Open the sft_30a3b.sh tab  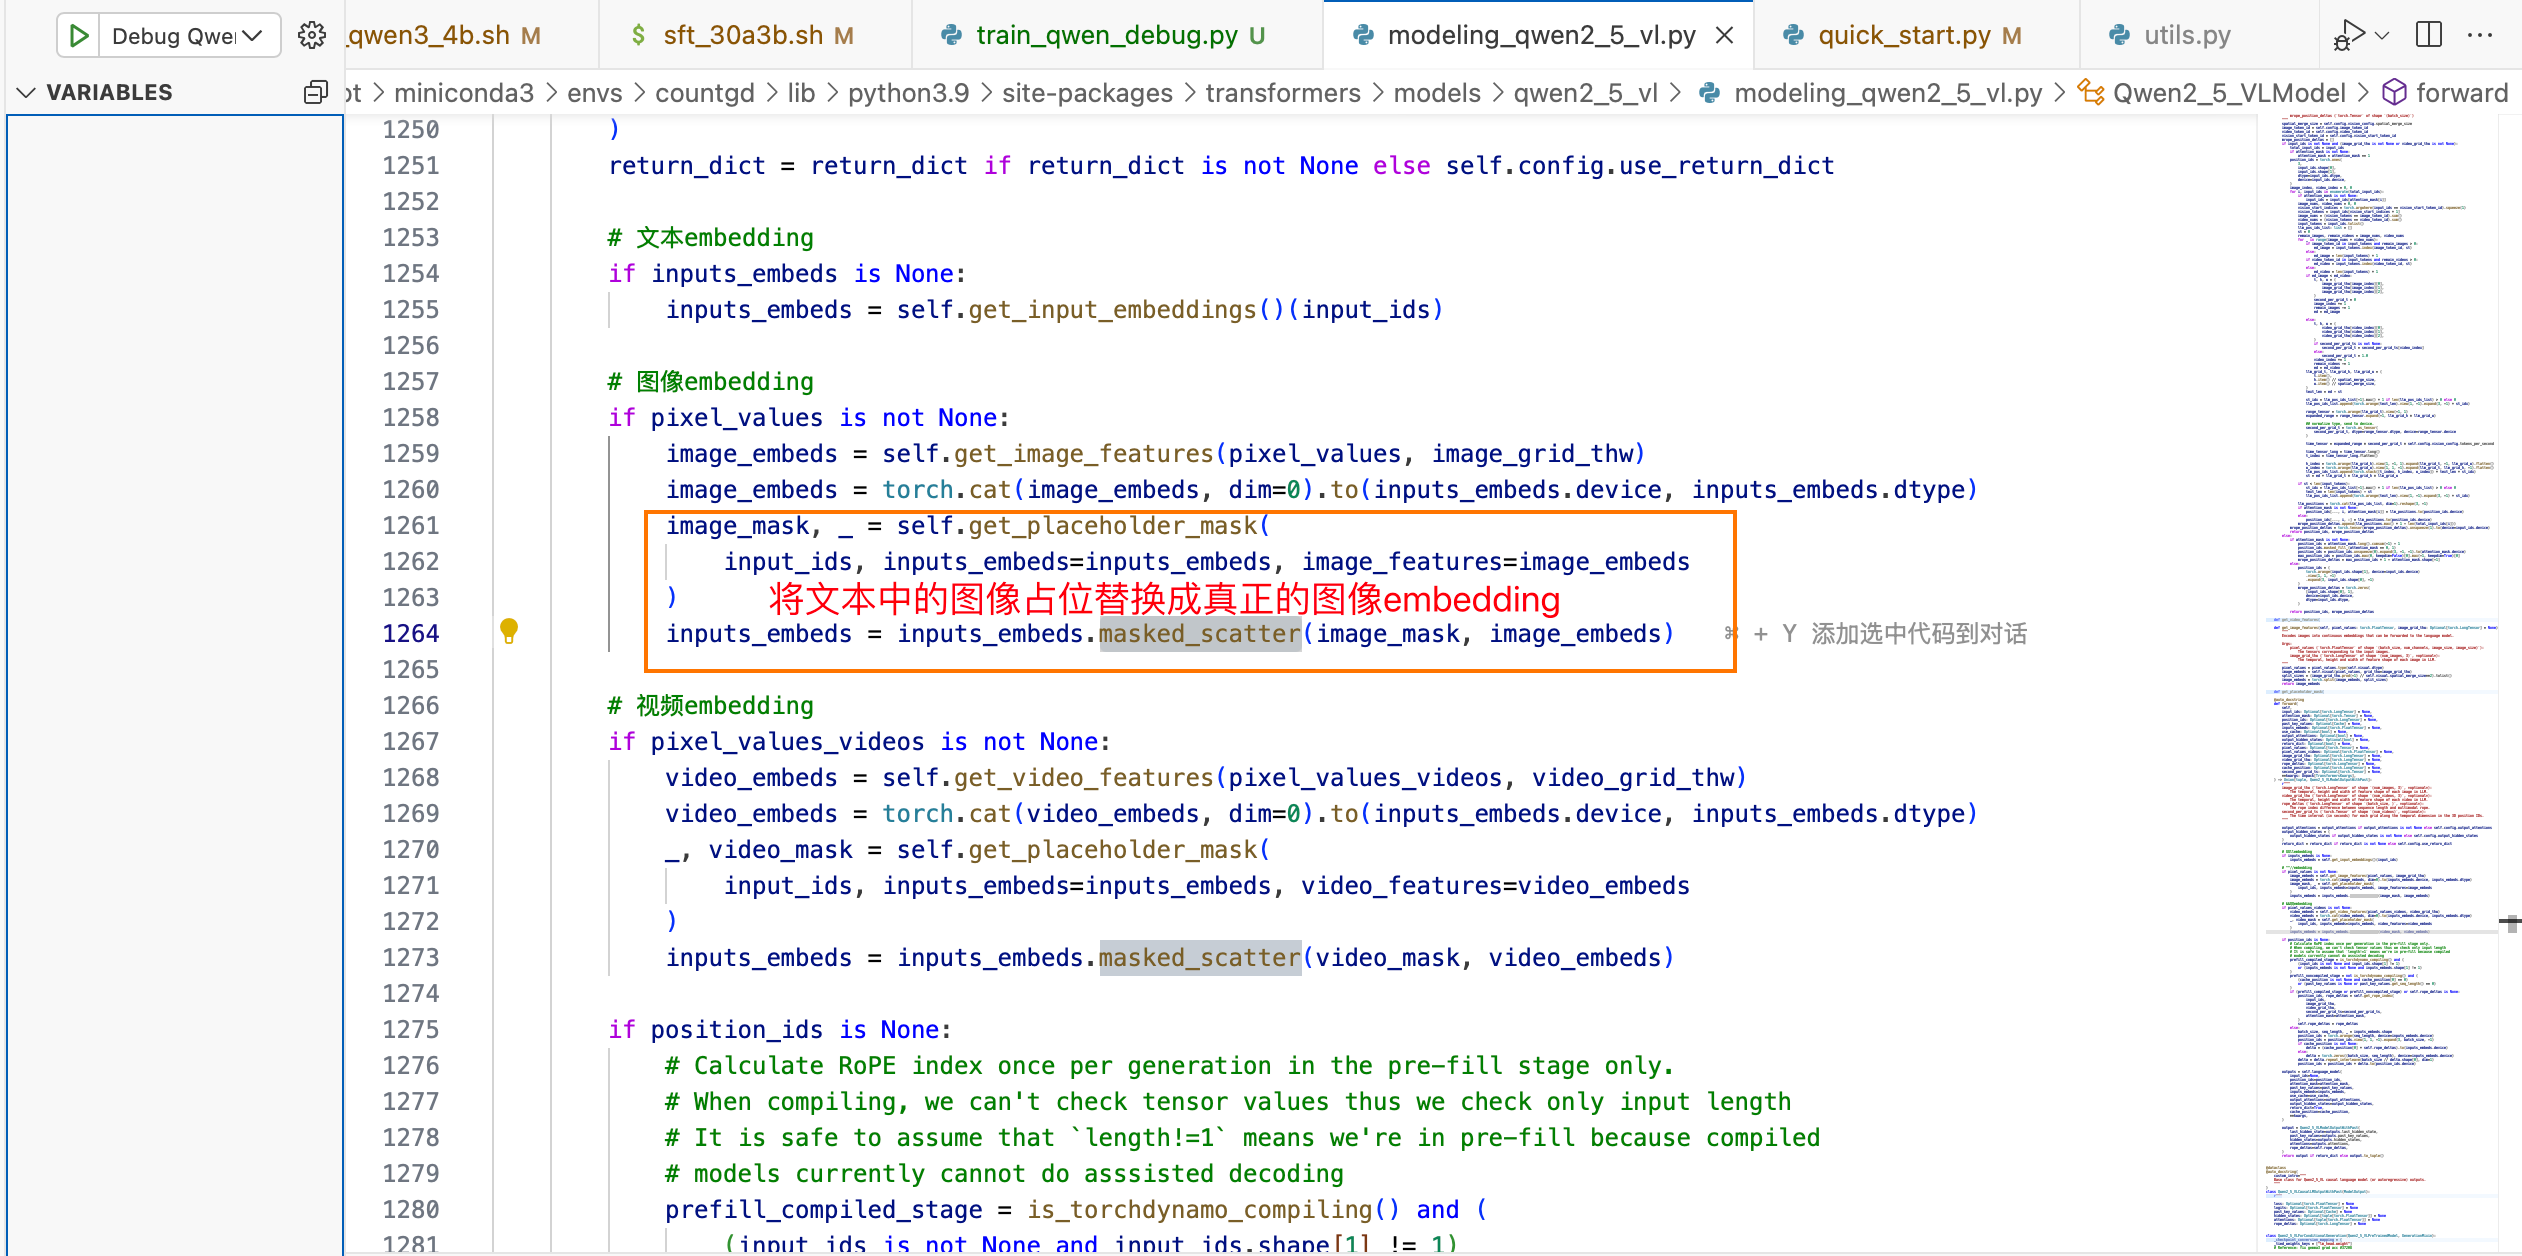click(x=742, y=36)
